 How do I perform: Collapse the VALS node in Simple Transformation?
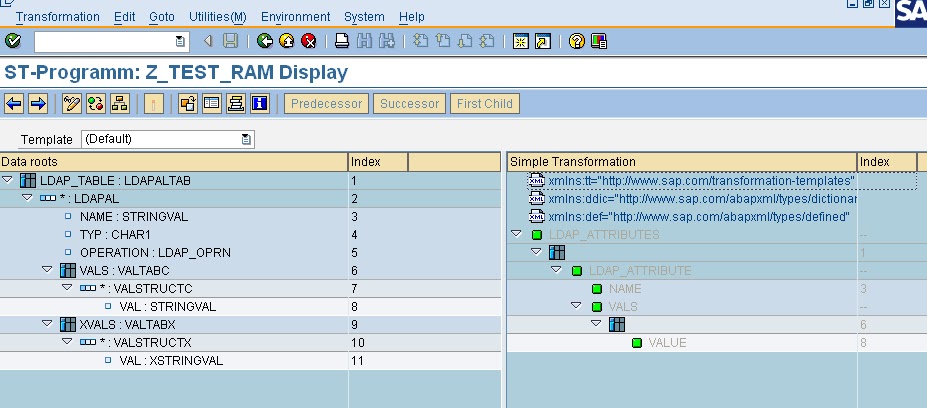[576, 306]
